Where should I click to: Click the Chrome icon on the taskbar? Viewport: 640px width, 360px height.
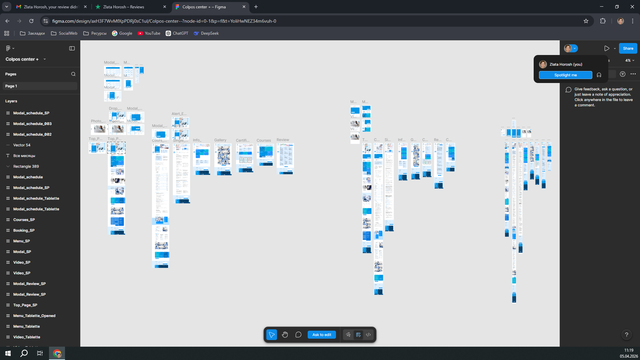coord(57,353)
